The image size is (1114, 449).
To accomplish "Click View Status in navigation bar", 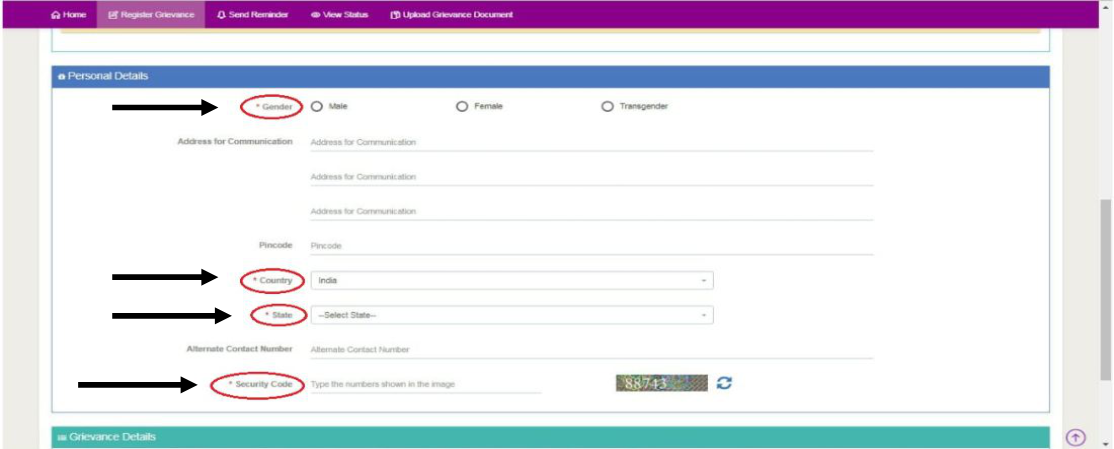I will (339, 15).
